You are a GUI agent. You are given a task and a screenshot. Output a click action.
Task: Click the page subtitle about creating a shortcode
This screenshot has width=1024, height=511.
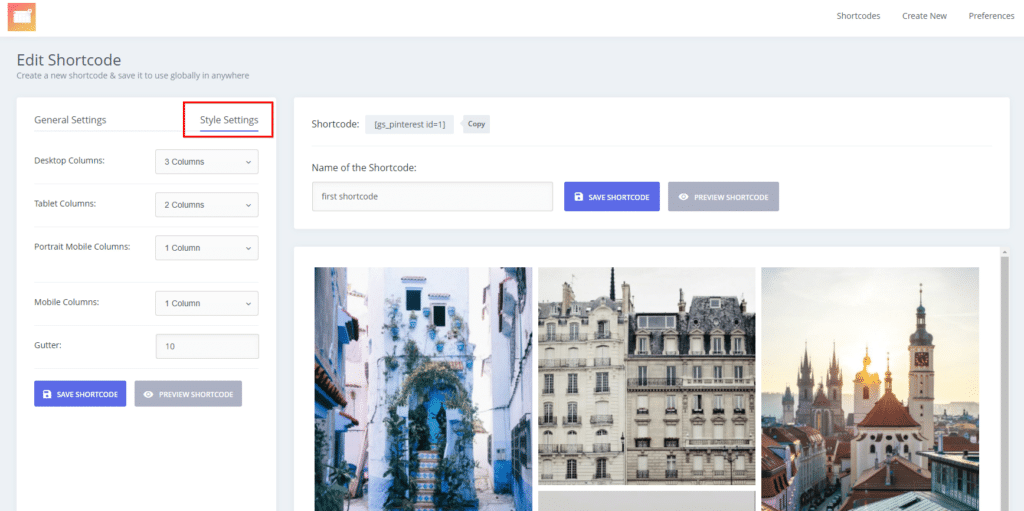coord(133,76)
